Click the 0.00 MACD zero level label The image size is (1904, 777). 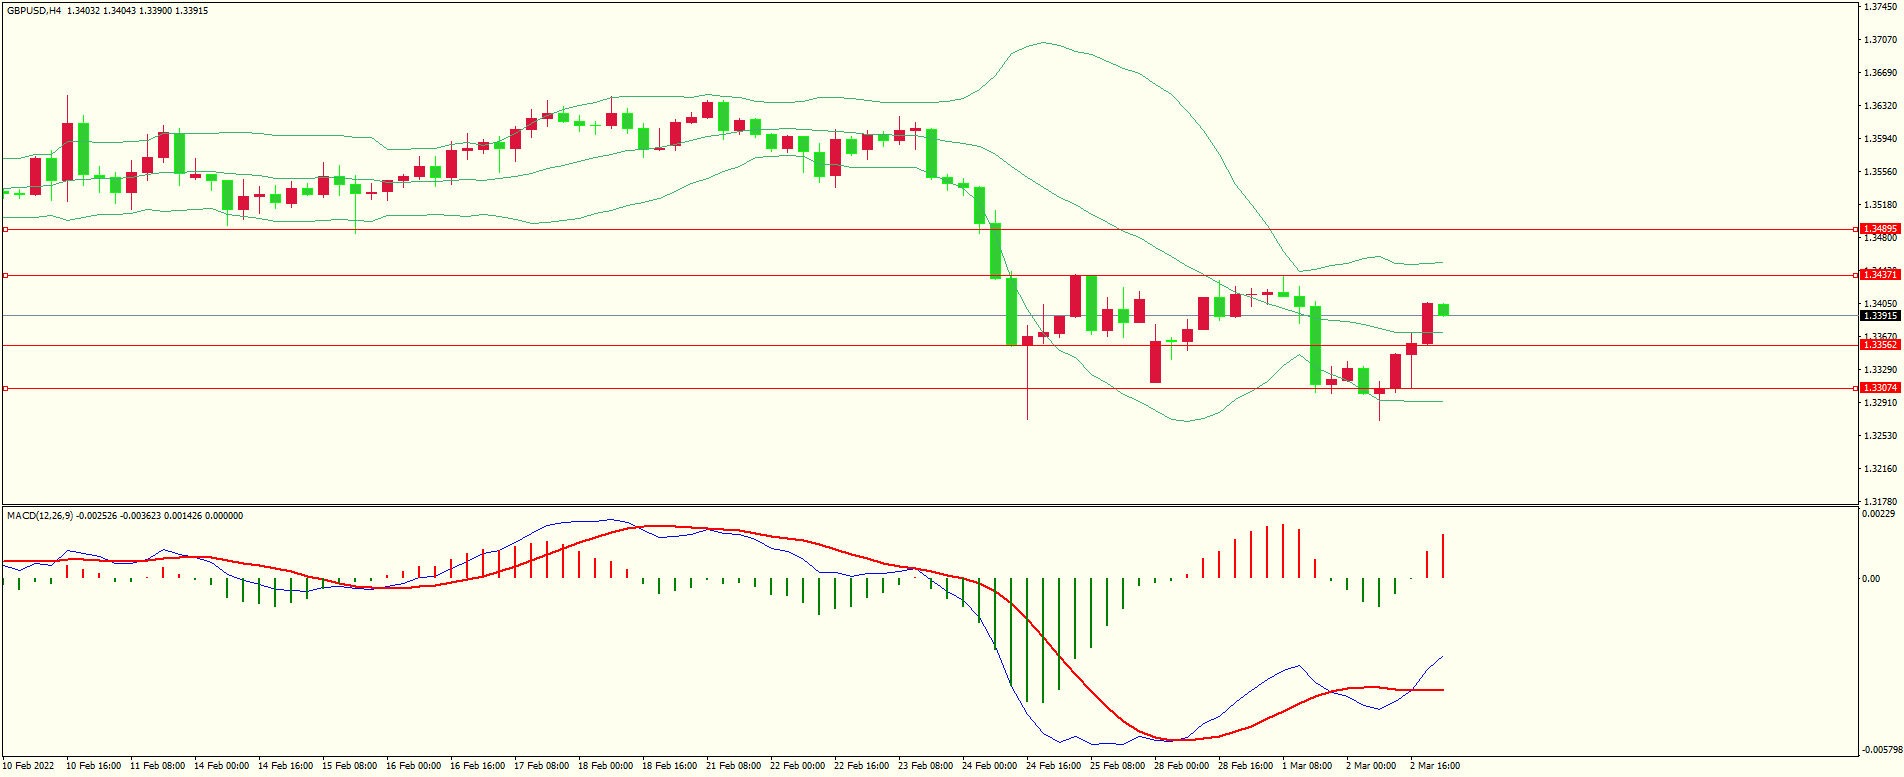tap(1871, 579)
